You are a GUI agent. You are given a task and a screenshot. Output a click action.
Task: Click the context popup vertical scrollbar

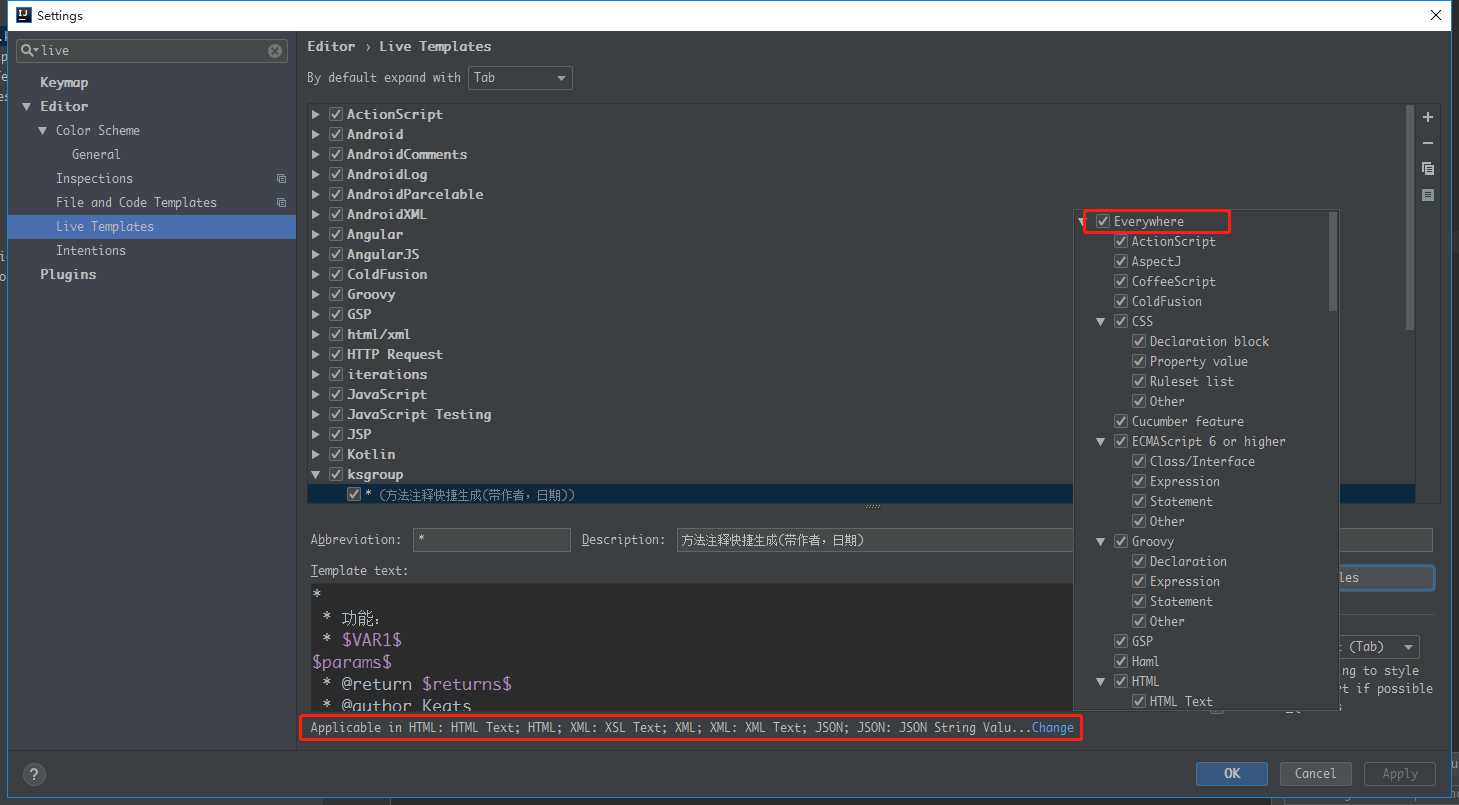(1332, 262)
